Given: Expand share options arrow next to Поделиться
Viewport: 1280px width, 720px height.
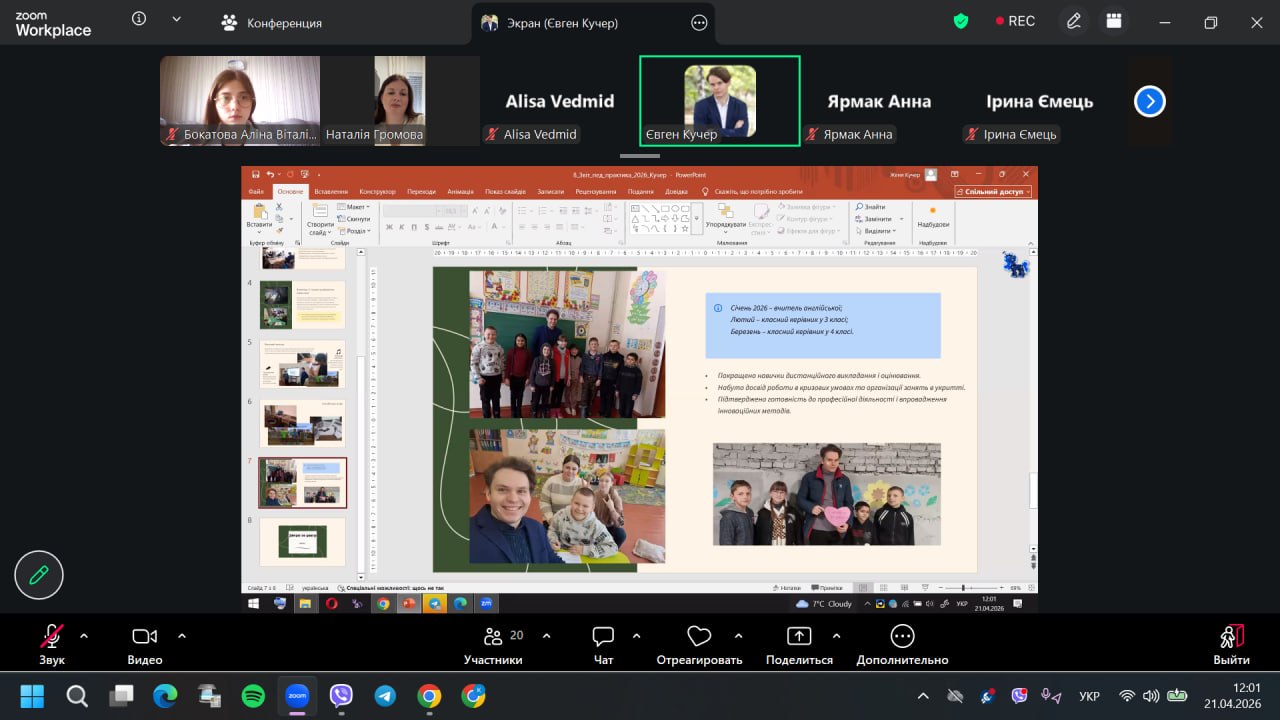Looking at the screenshot, I should (836, 635).
